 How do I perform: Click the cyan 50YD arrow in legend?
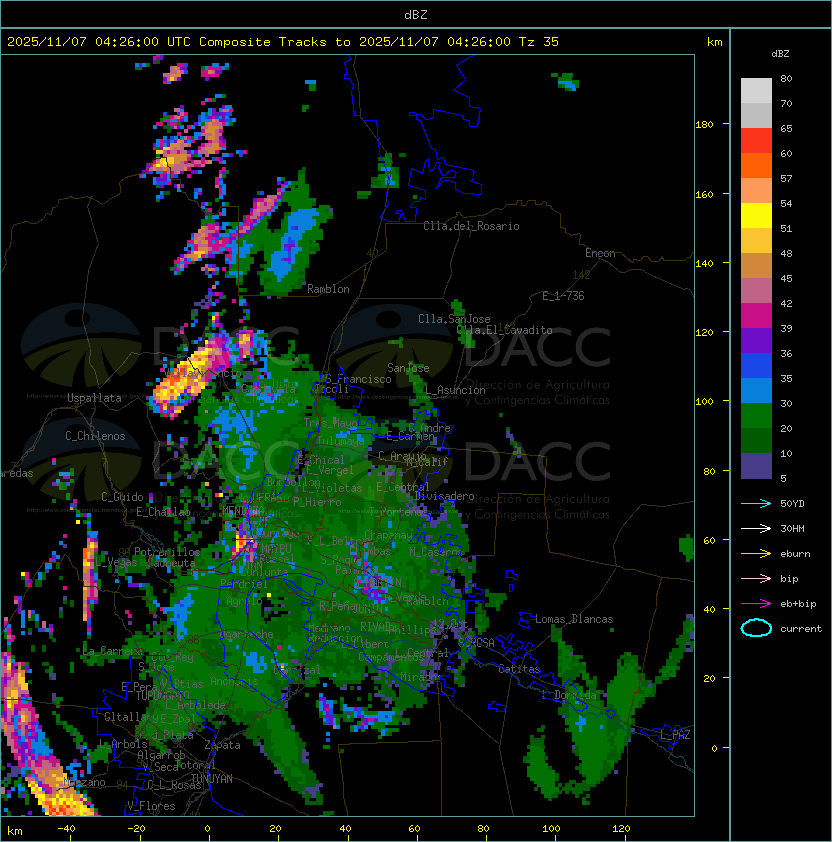(756, 503)
